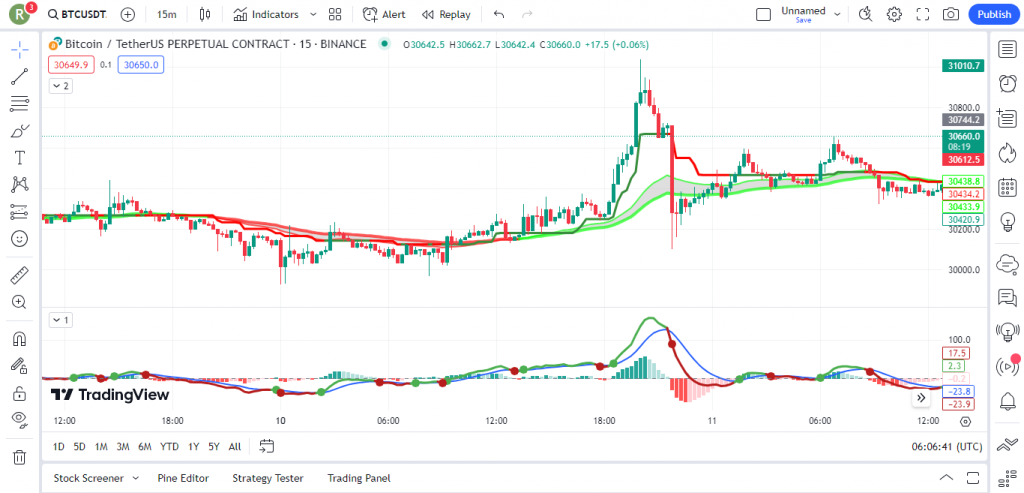Image resolution: width=1024 pixels, height=493 pixels.
Task: Select the text annotation tool
Action: coord(20,157)
